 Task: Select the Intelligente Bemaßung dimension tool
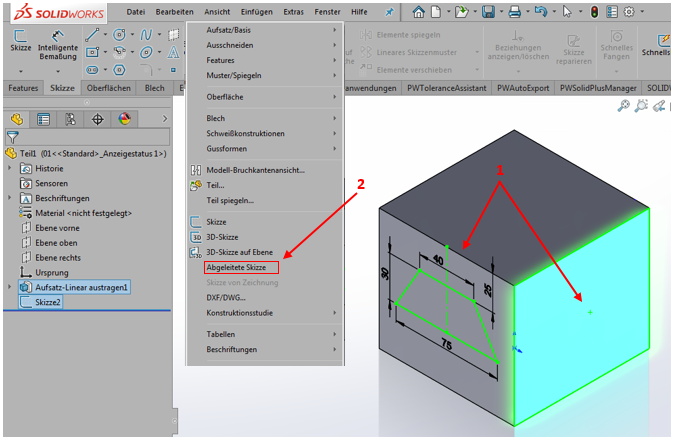coord(58,42)
